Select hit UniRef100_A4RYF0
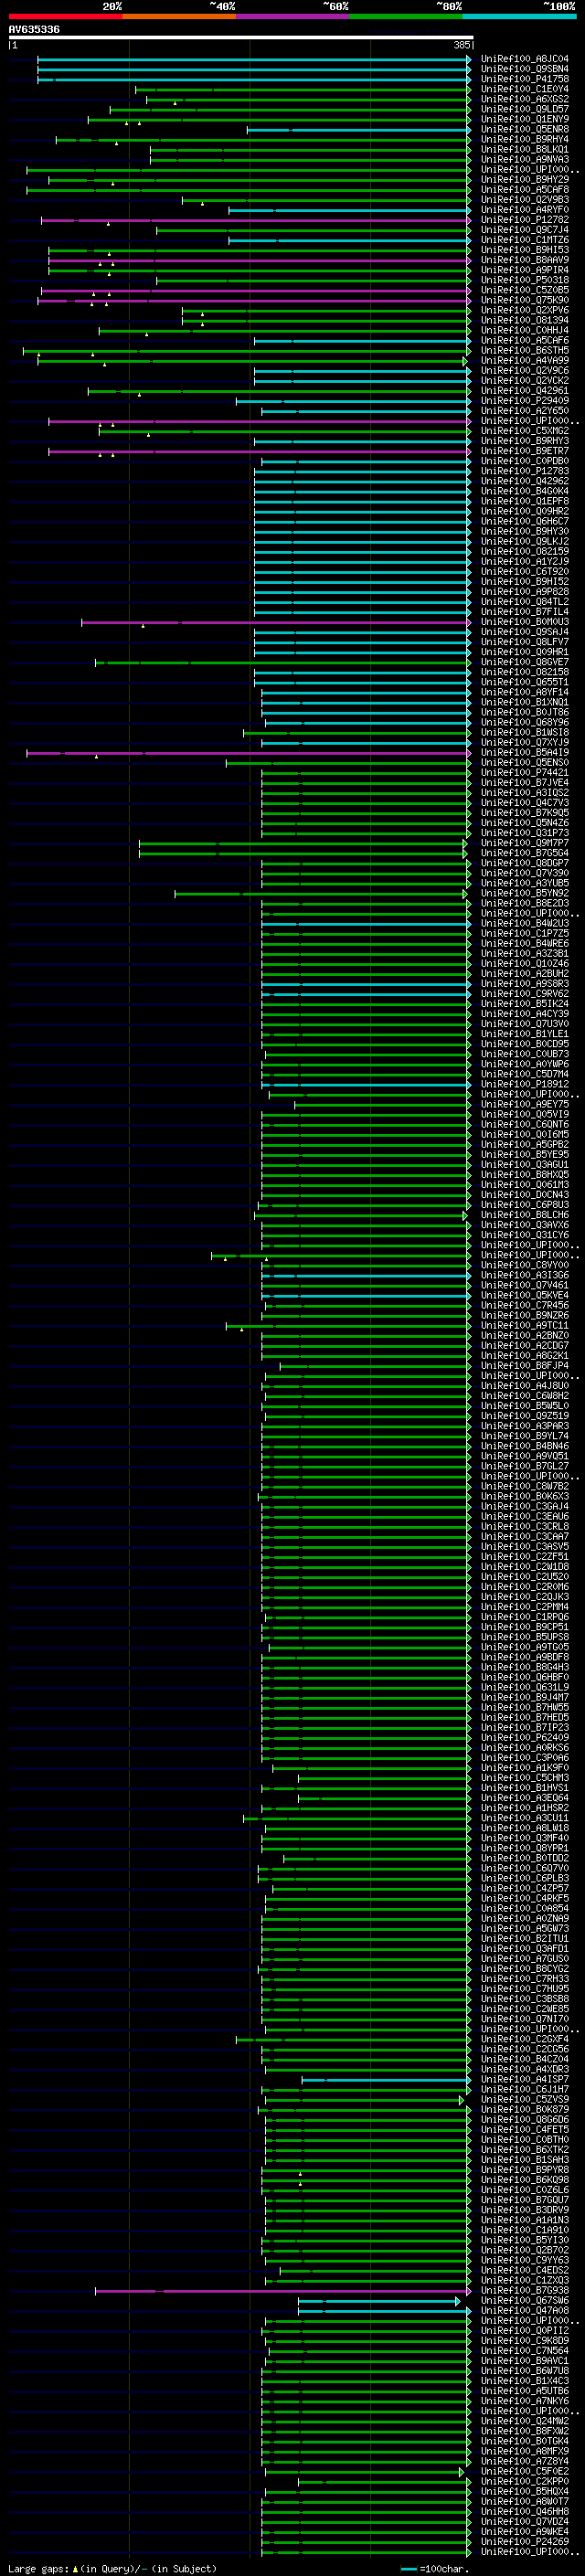This screenshot has height=2576, width=585. pos(525,210)
